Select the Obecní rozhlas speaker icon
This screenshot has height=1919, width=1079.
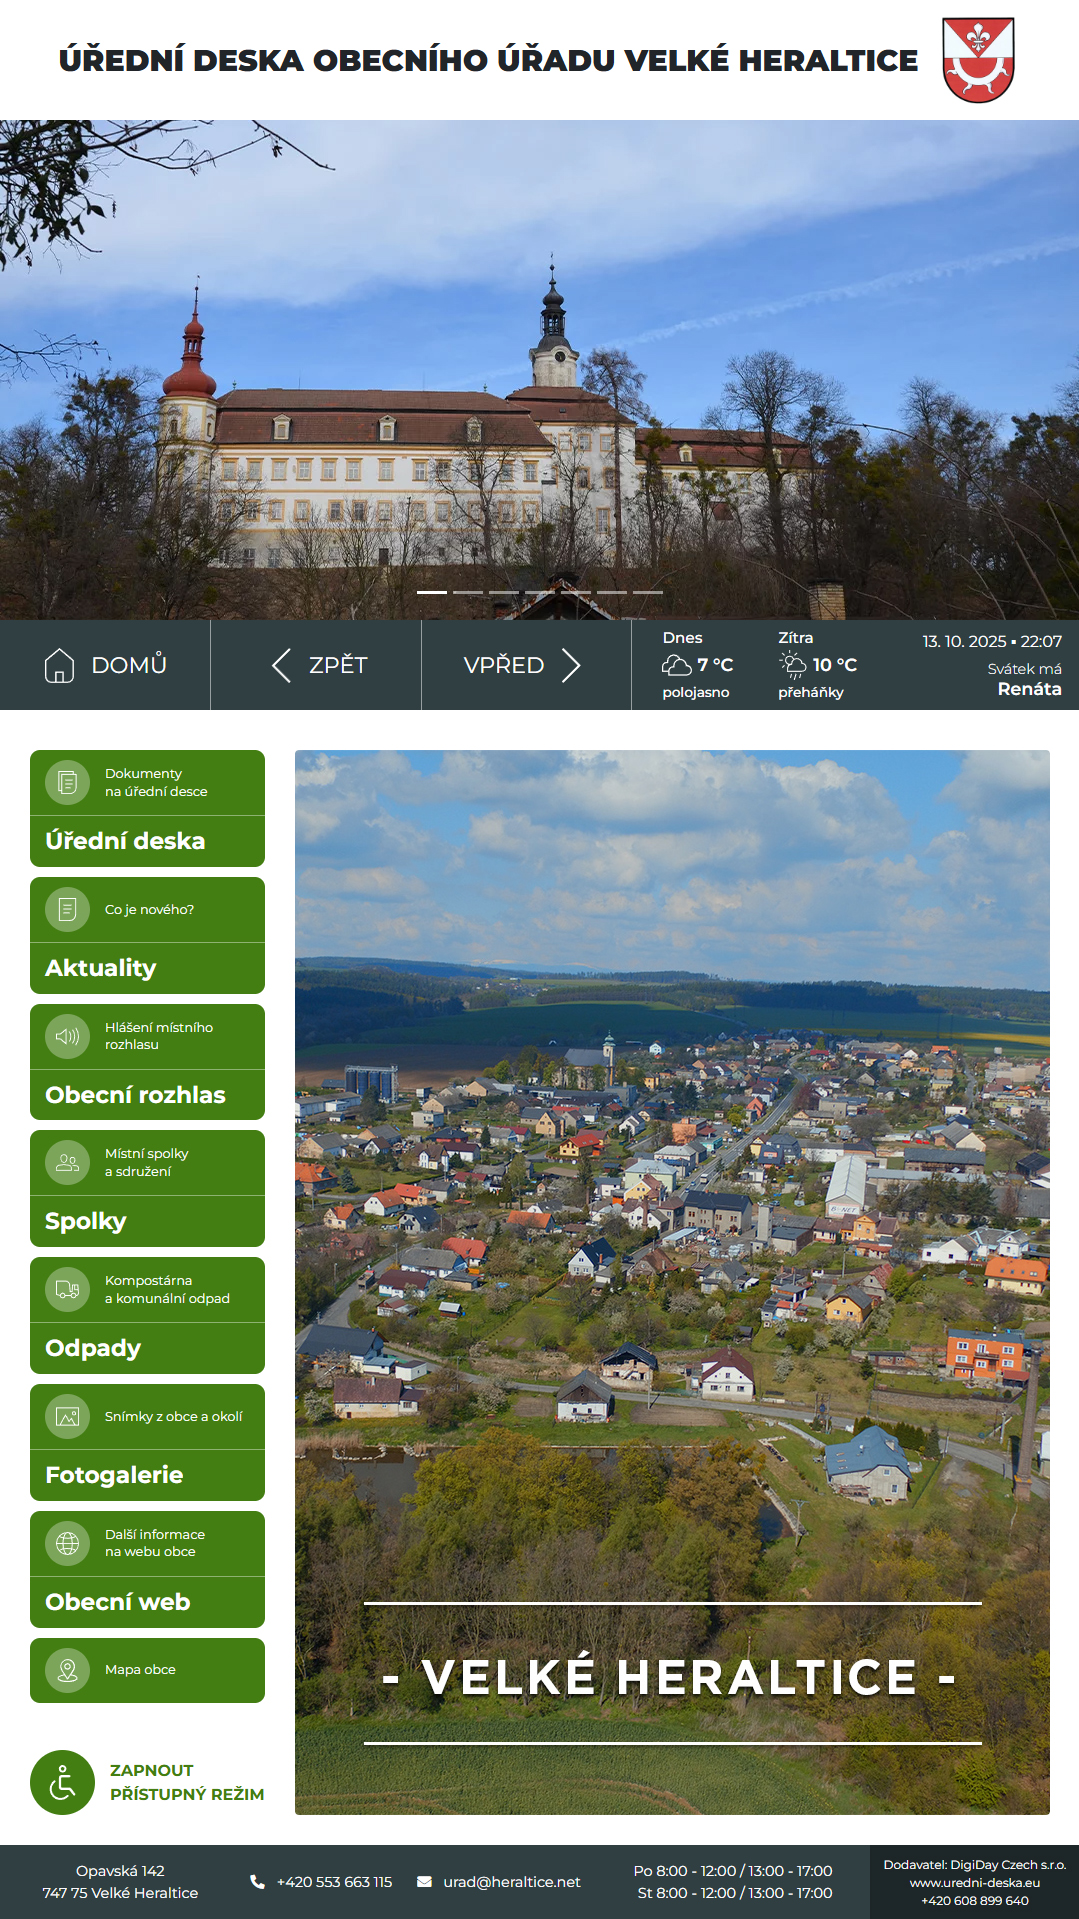click(67, 1036)
